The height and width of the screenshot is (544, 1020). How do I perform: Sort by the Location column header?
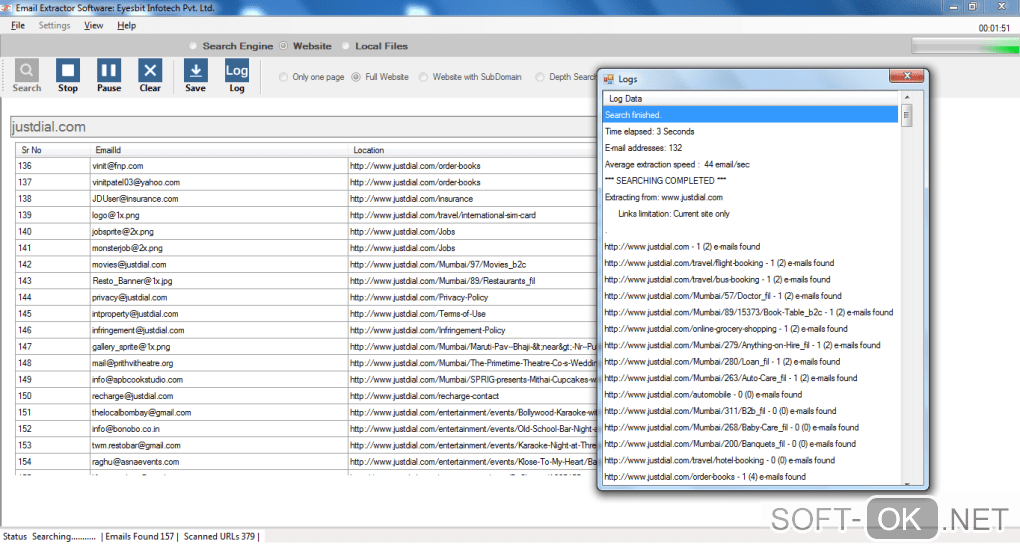pyautogui.click(x=473, y=150)
